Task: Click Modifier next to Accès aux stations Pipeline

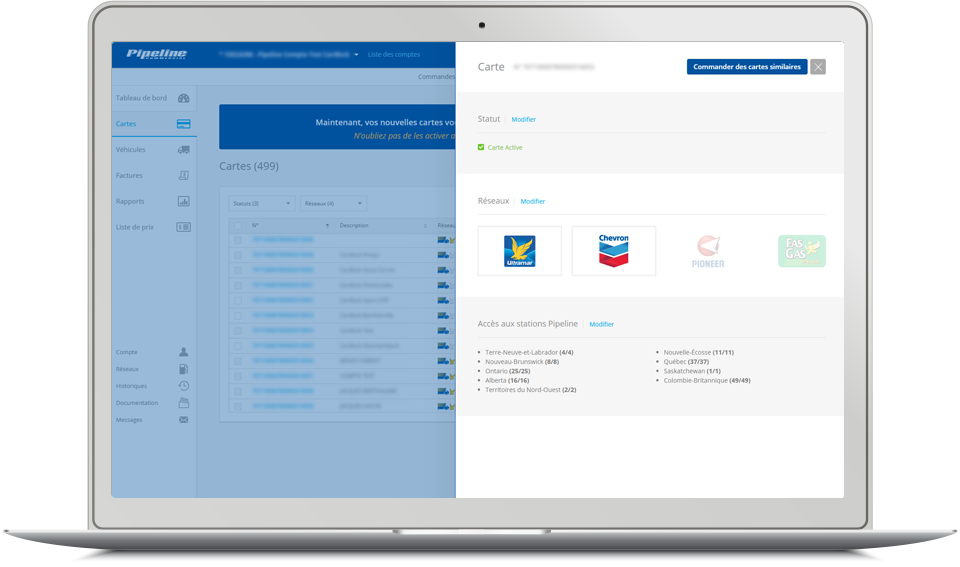Action: [601, 325]
